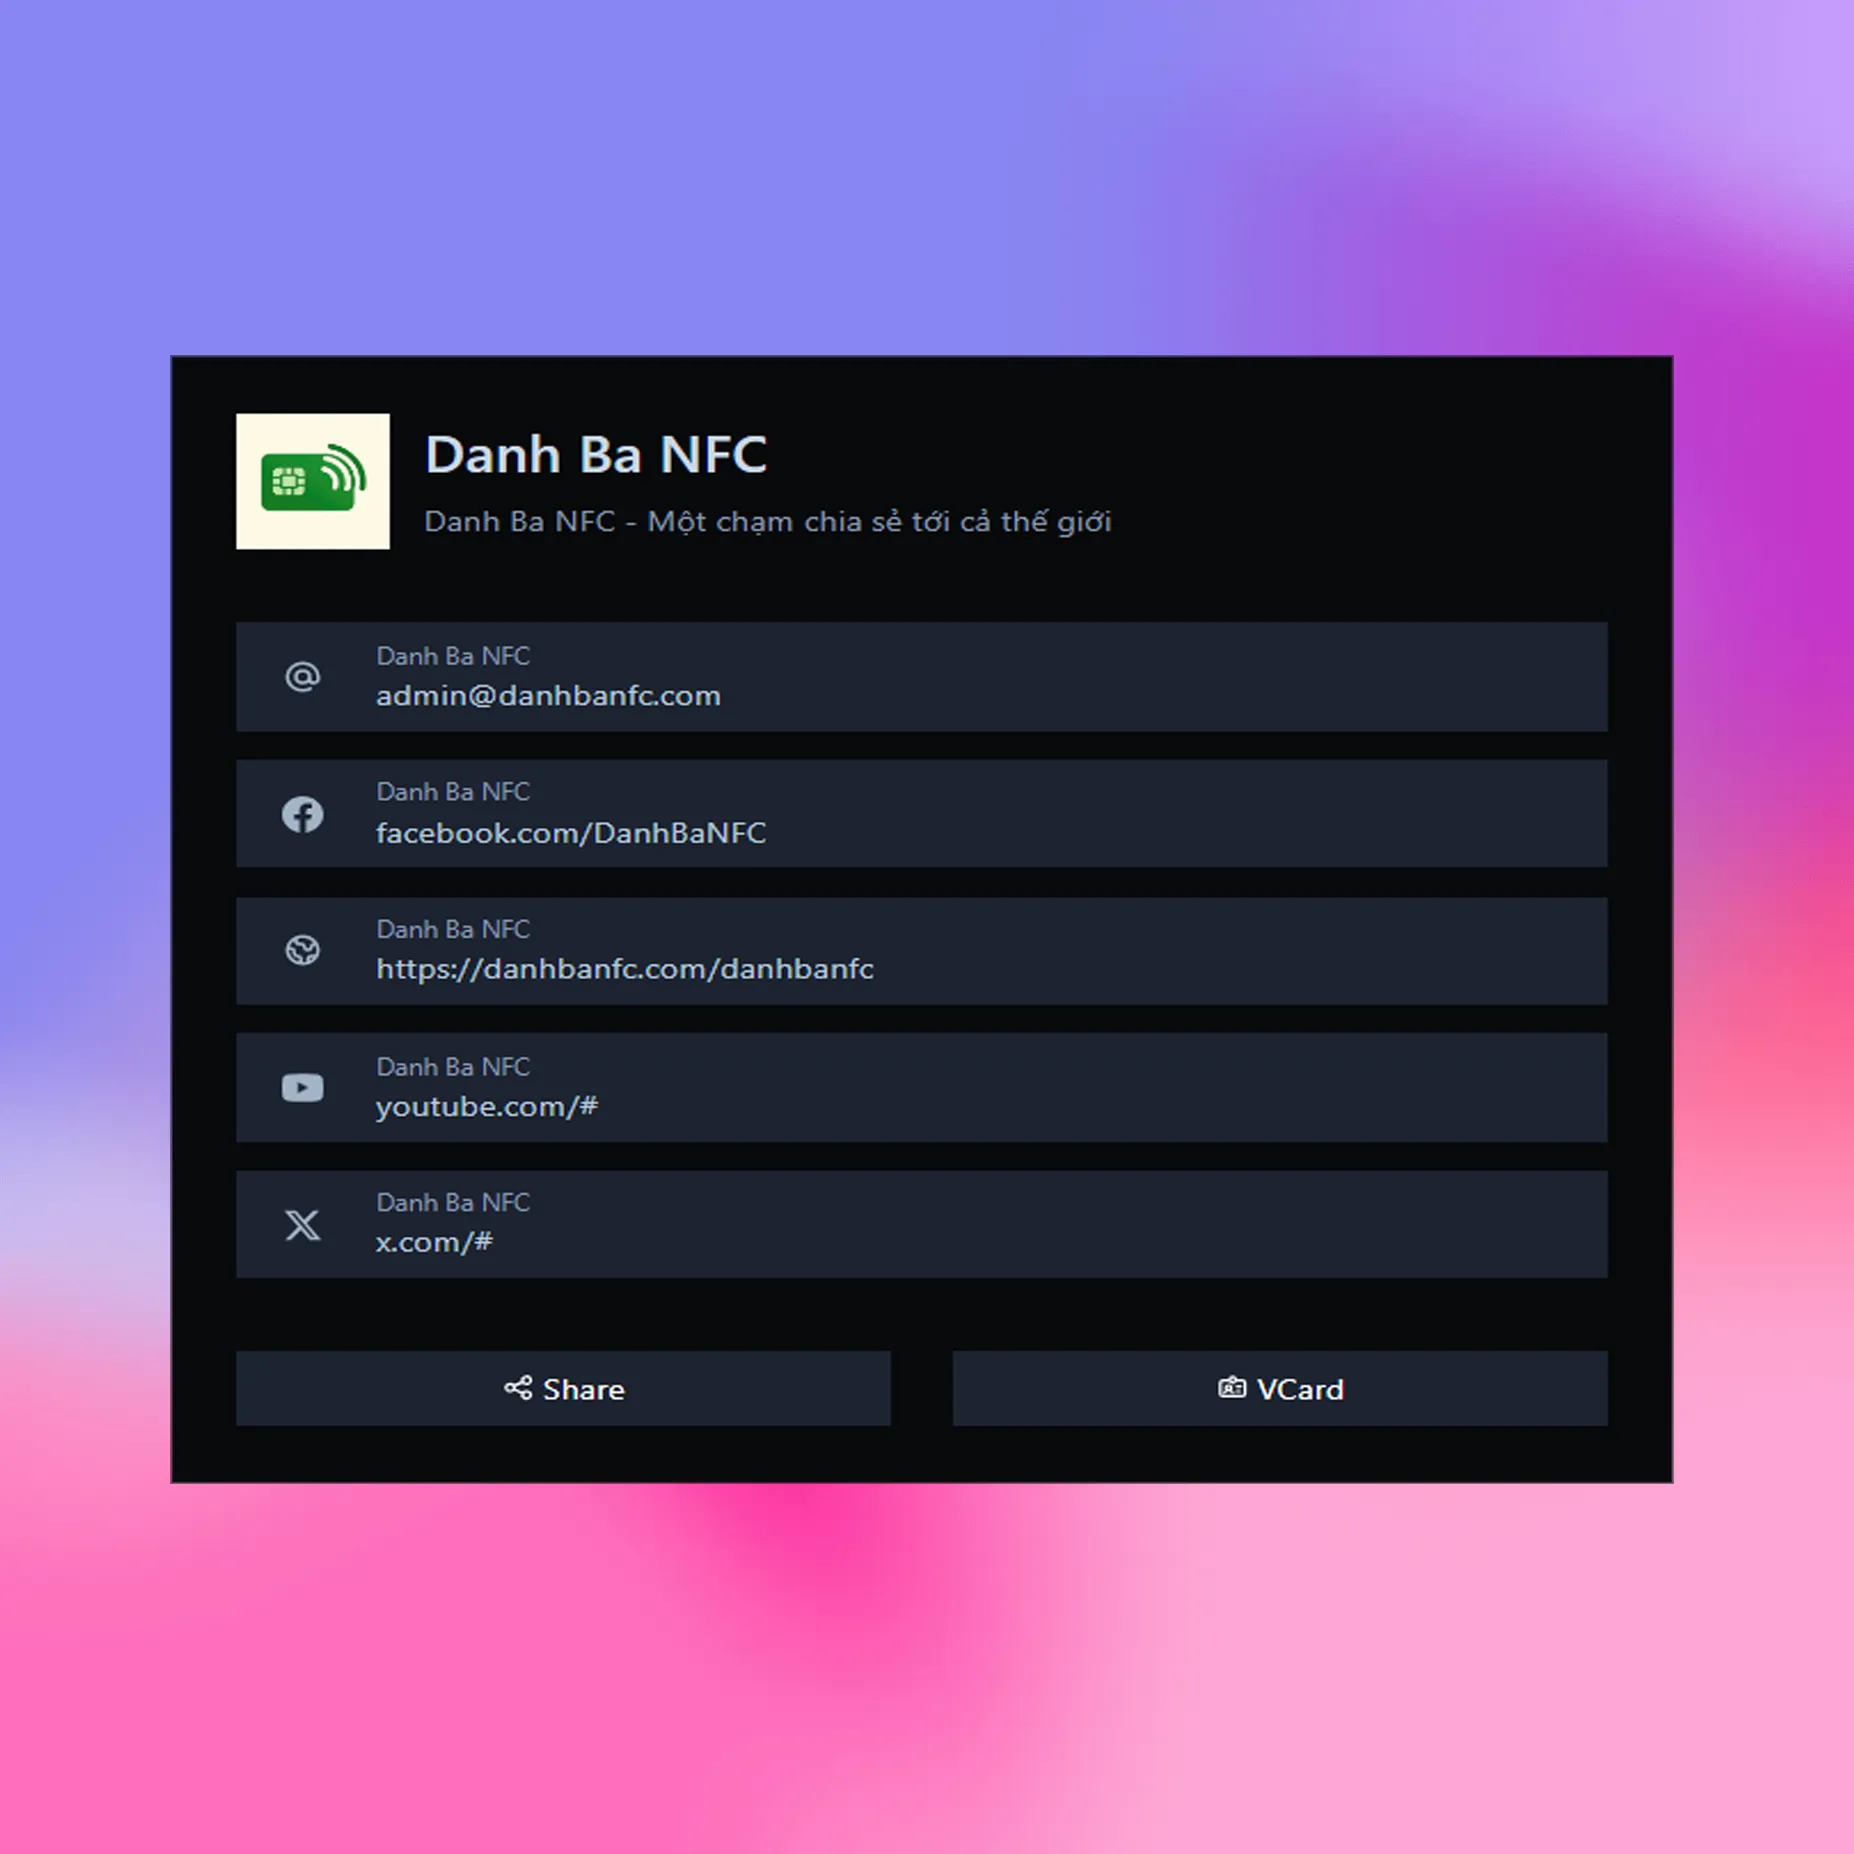Viewport: 1854px width, 1854px height.
Task: Click the 'Danh Ba NFC' label above the website URL
Action: click(453, 929)
